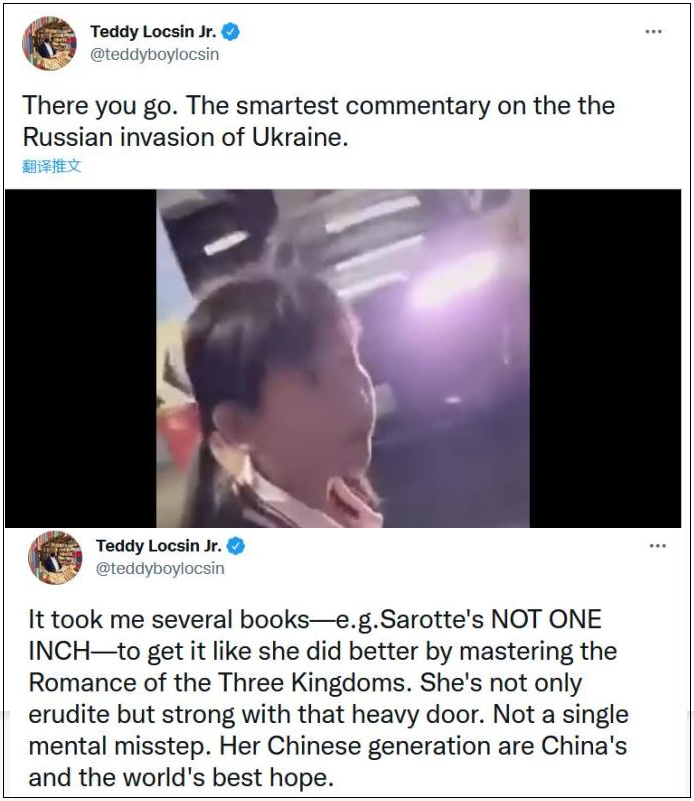Click Teddy Locsin Jr. name in first tweet
Image resolution: width=694 pixels, height=801 pixels.
(154, 32)
